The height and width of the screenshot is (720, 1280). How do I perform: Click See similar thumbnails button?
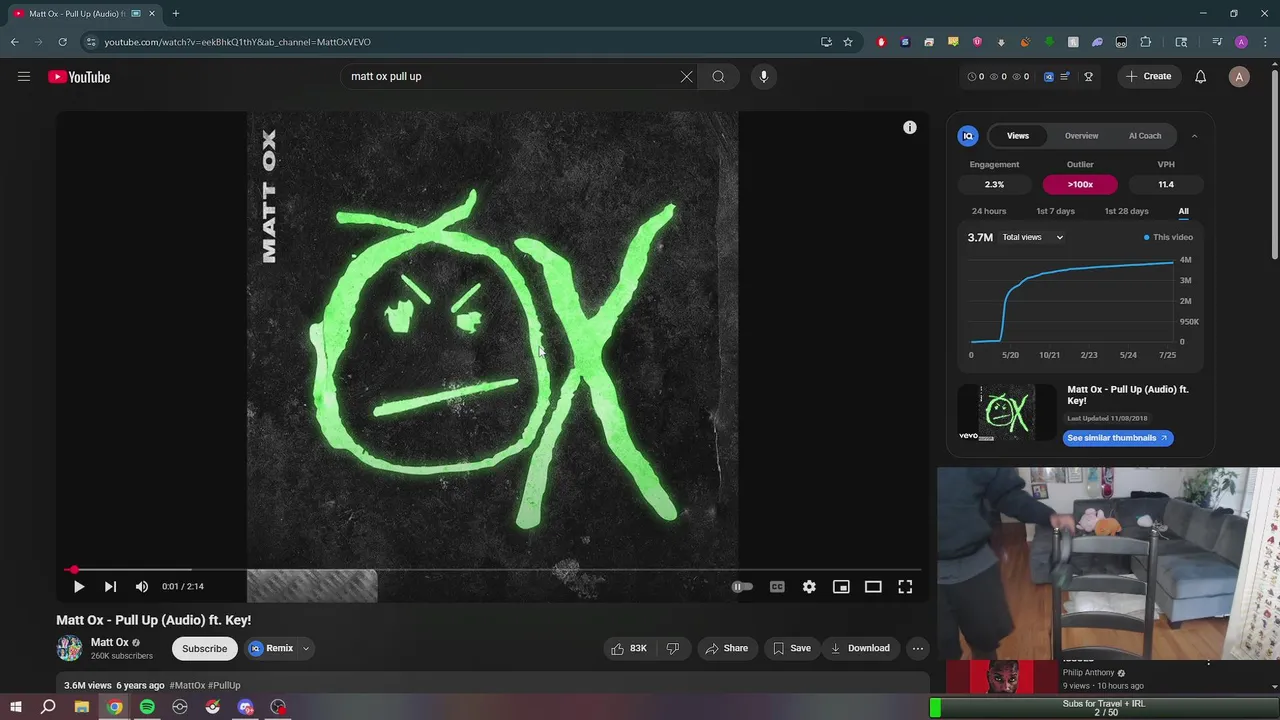pos(1117,438)
